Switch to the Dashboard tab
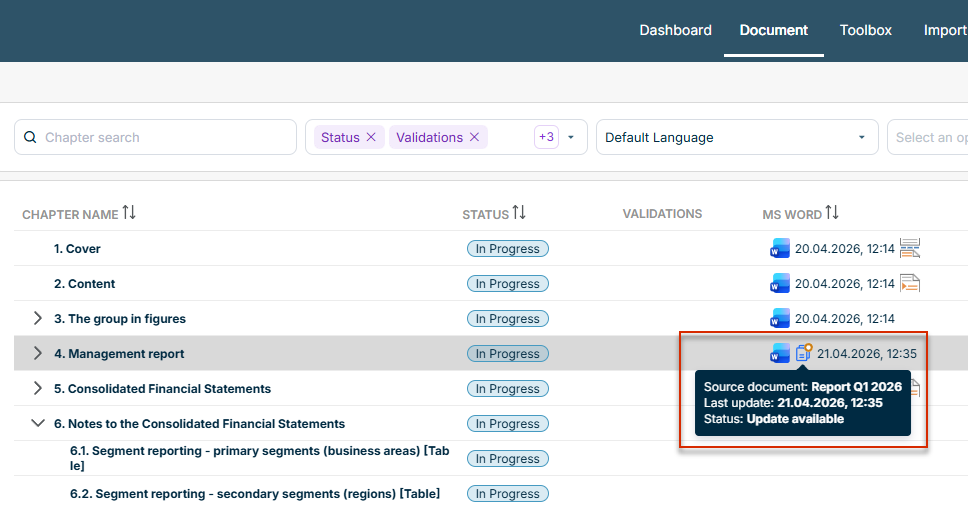This screenshot has width=968, height=510. click(x=675, y=30)
